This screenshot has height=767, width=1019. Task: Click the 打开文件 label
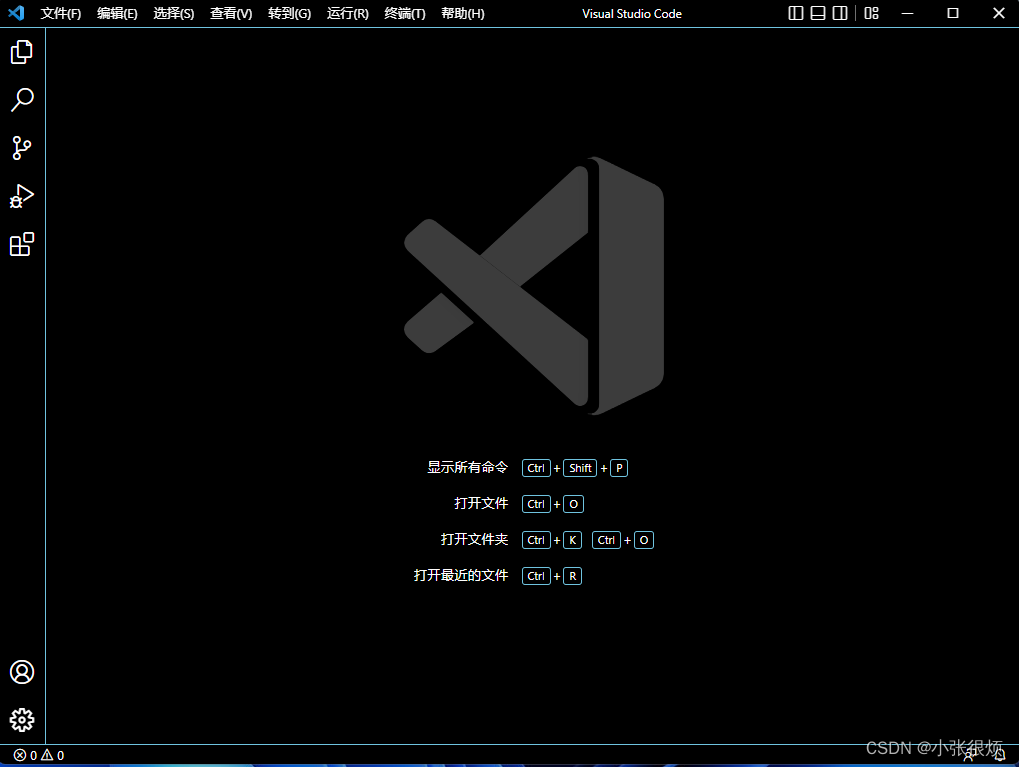(481, 504)
